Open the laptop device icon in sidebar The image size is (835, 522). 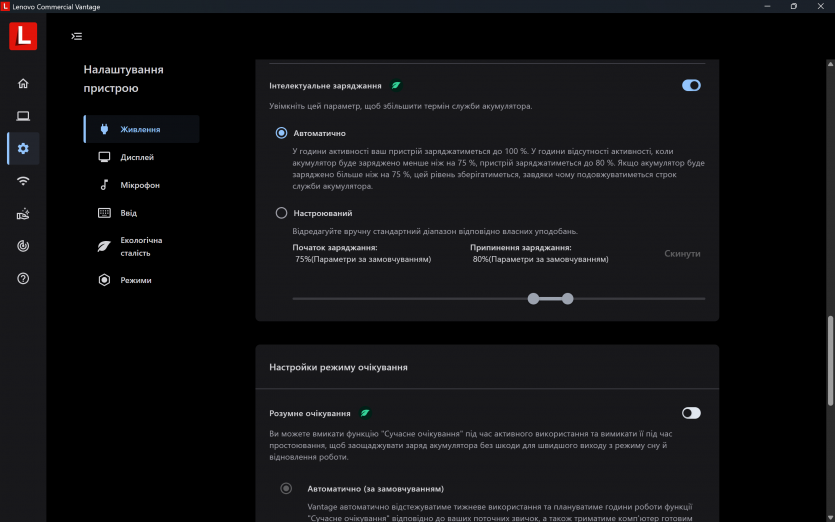click(x=23, y=116)
